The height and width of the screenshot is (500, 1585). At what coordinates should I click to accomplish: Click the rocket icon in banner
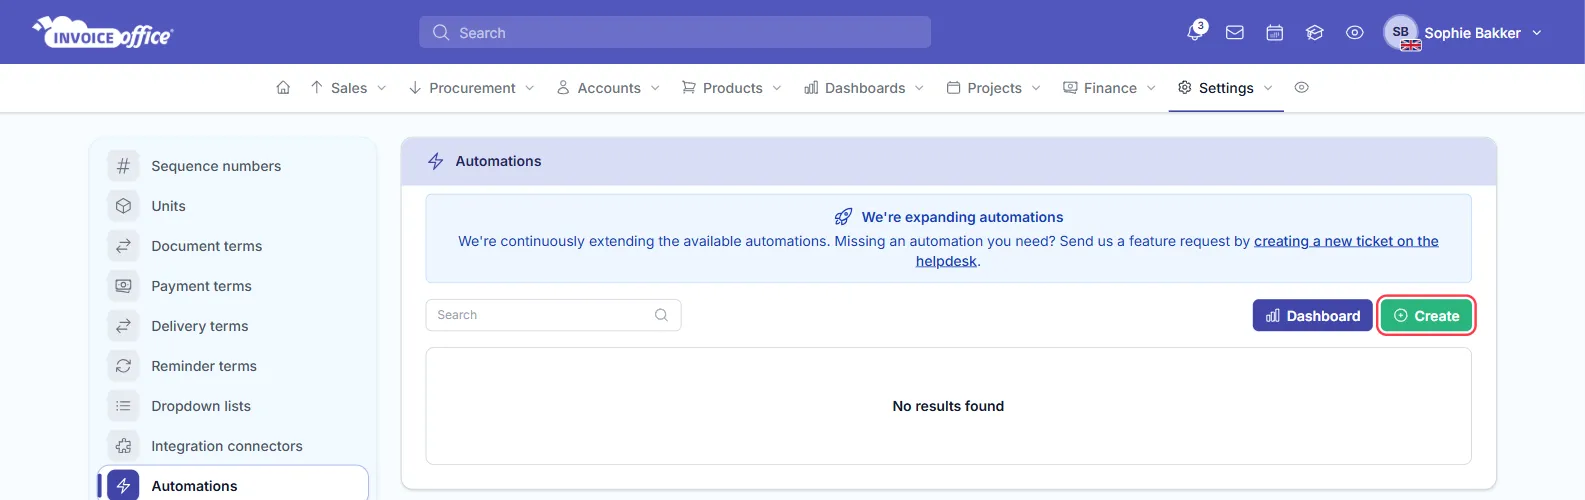844,217
